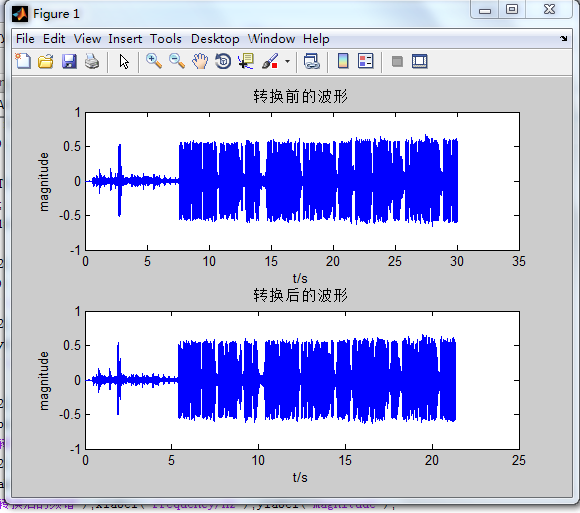Activate the Zoom Out magnifier tool
The image size is (580, 513).
tap(177, 61)
